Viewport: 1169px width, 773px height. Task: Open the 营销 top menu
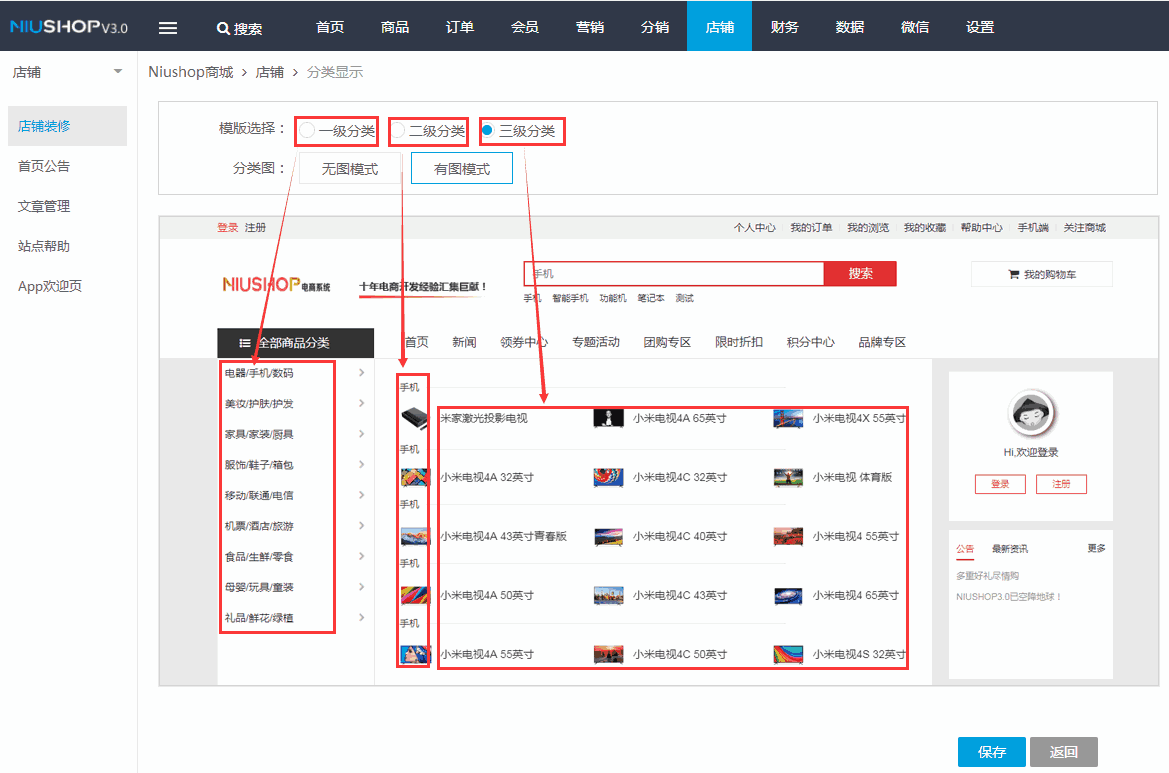[590, 27]
